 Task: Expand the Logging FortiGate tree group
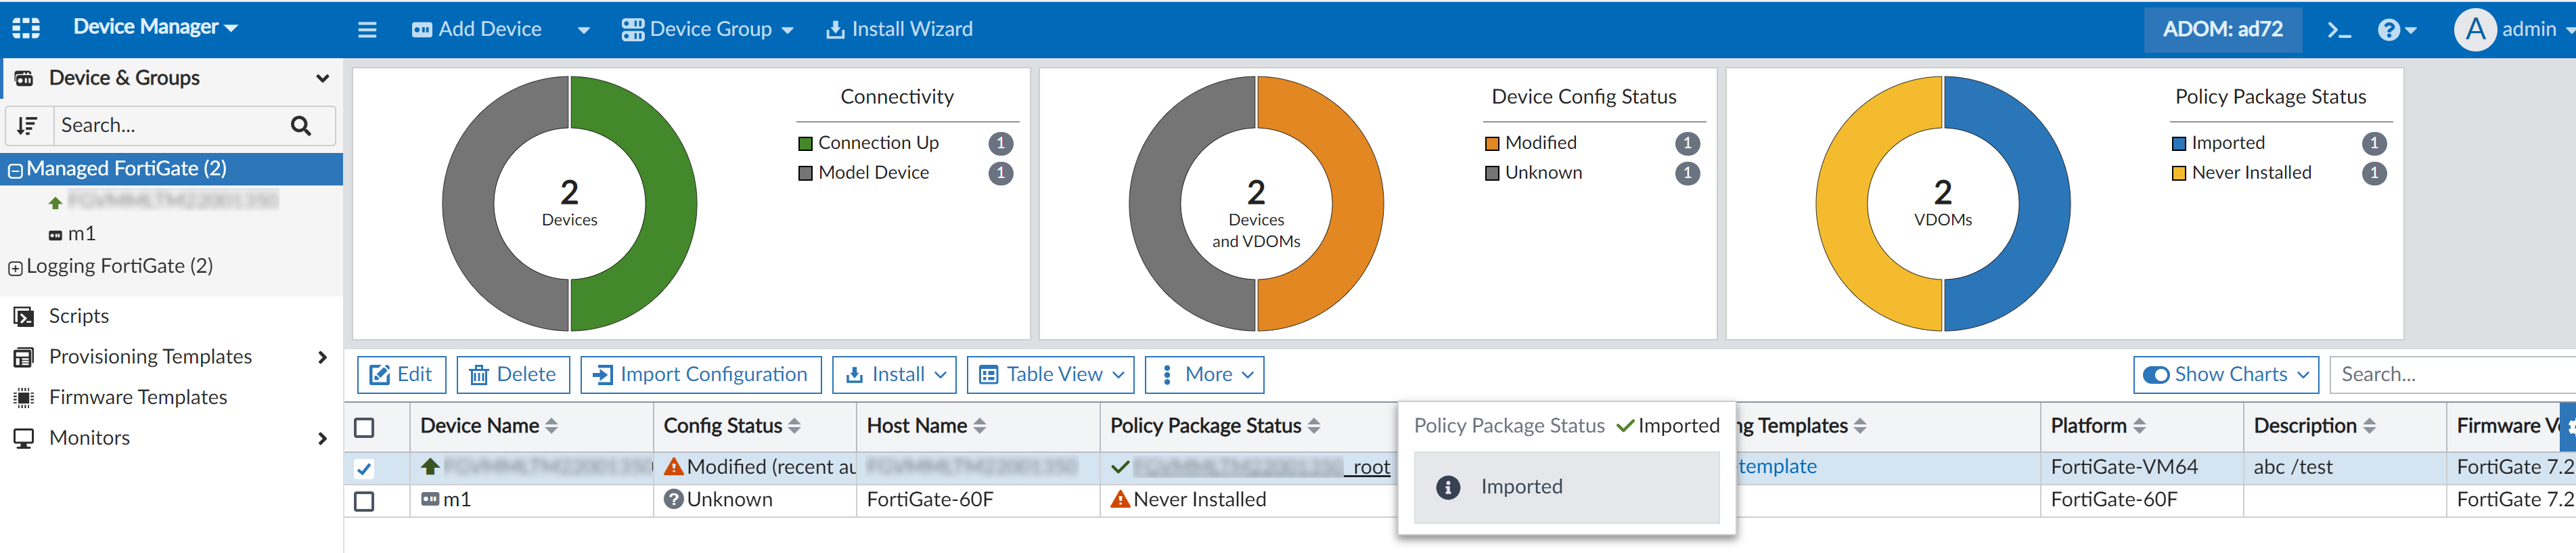[15, 268]
